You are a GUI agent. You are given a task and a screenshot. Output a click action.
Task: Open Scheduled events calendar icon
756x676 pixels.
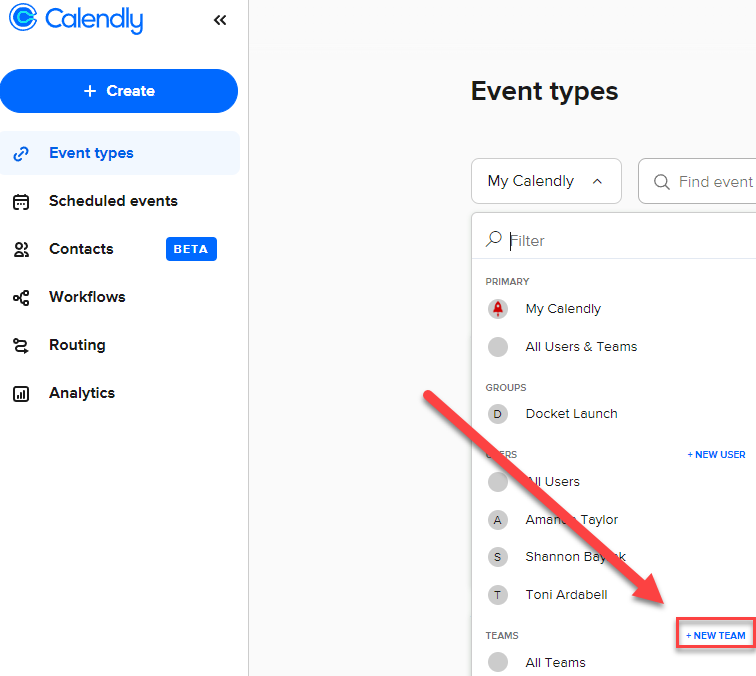pyautogui.click(x=21, y=201)
